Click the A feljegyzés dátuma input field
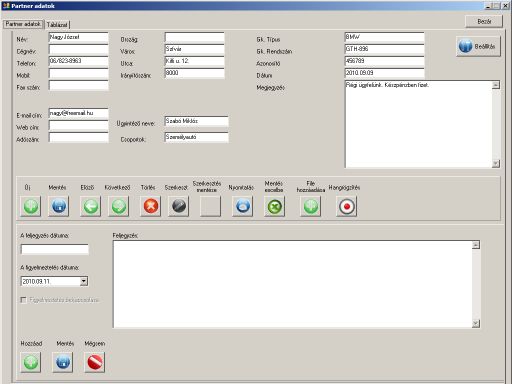Screen dimensions: 512x384 point(55,249)
